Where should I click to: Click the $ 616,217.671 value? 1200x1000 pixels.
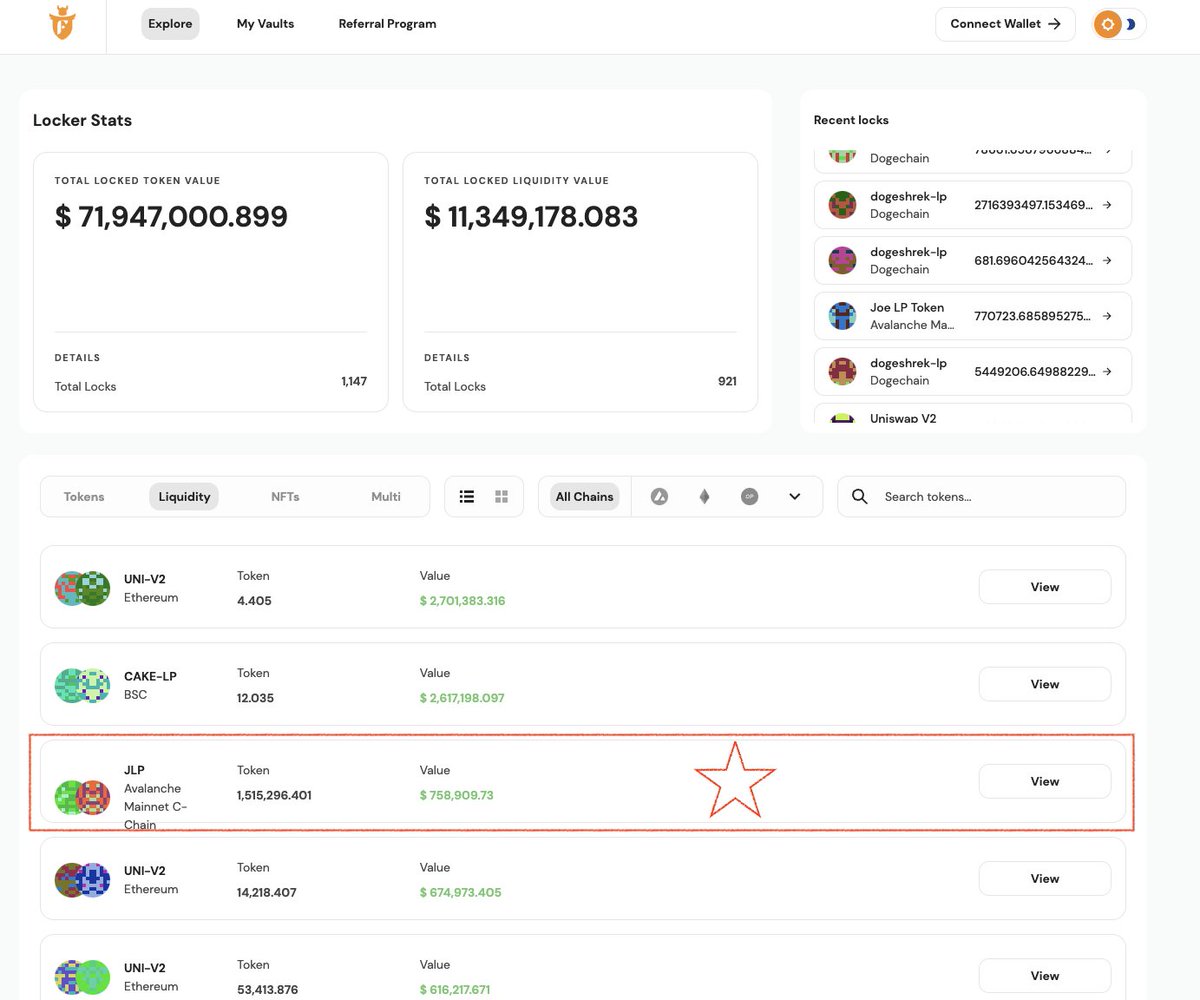pos(455,989)
